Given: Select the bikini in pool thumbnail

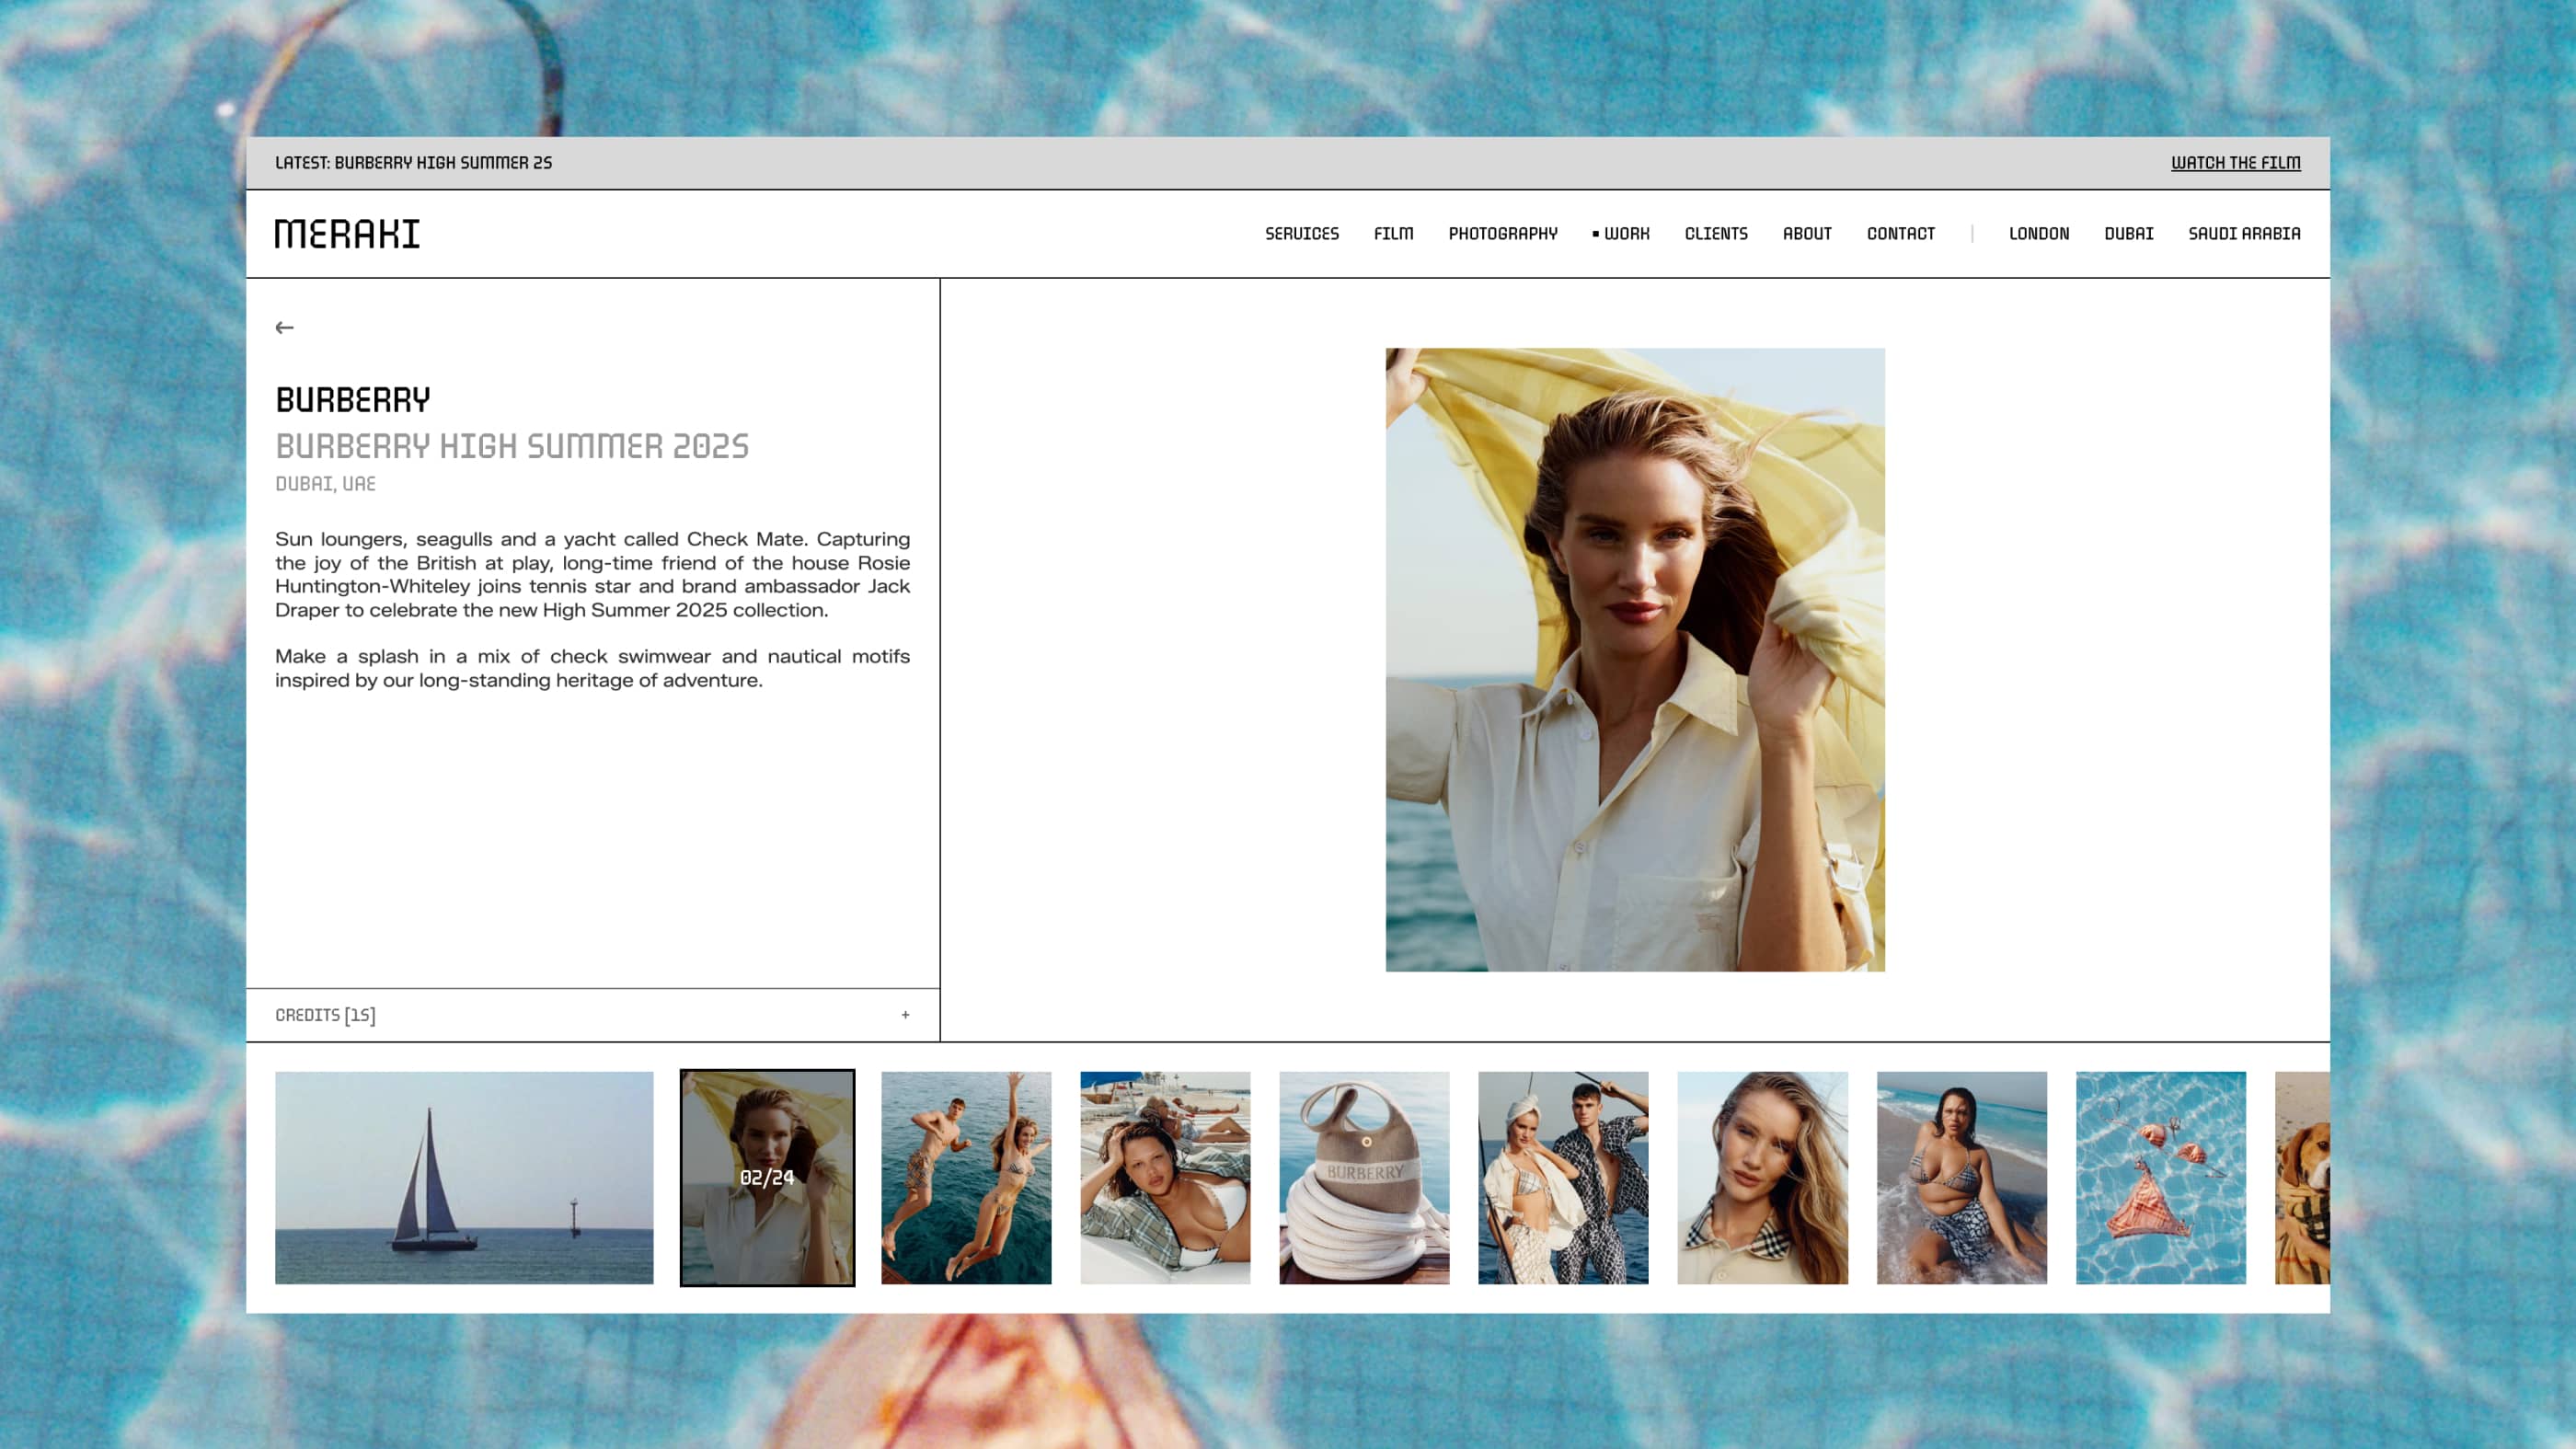Looking at the screenshot, I should point(2160,1177).
